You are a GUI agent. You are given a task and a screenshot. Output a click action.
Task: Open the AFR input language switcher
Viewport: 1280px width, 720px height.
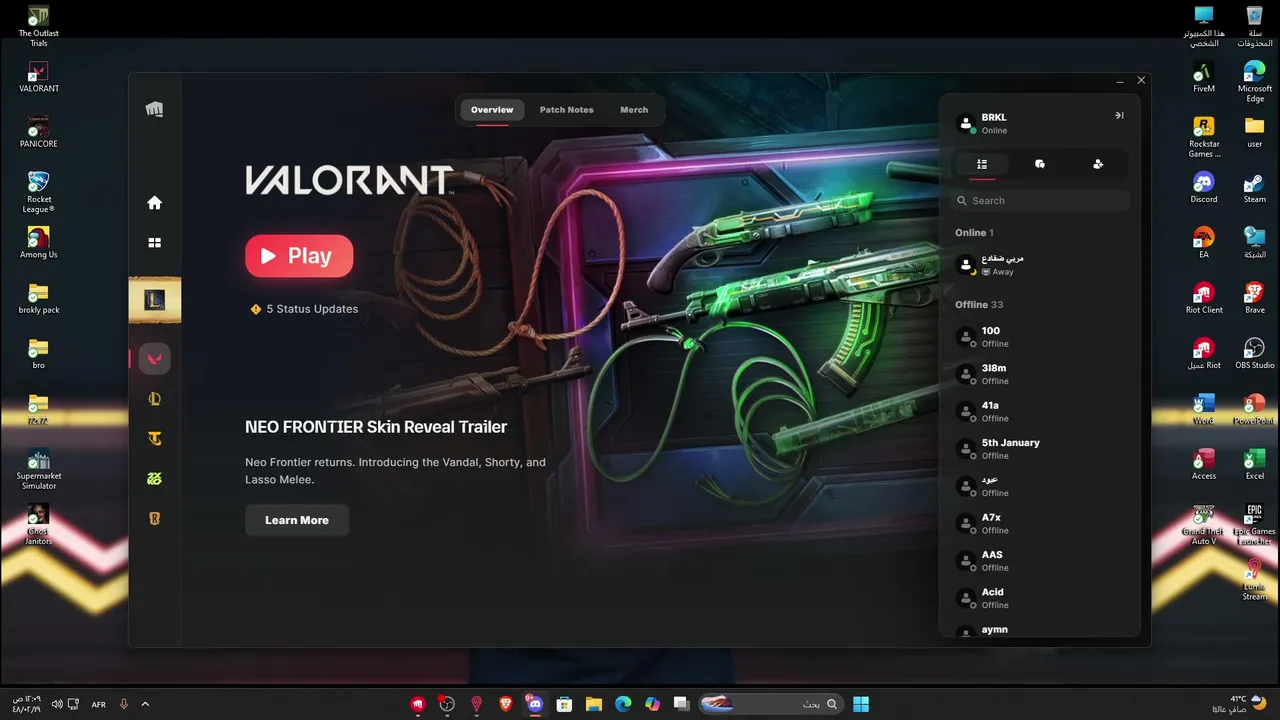tap(99, 704)
